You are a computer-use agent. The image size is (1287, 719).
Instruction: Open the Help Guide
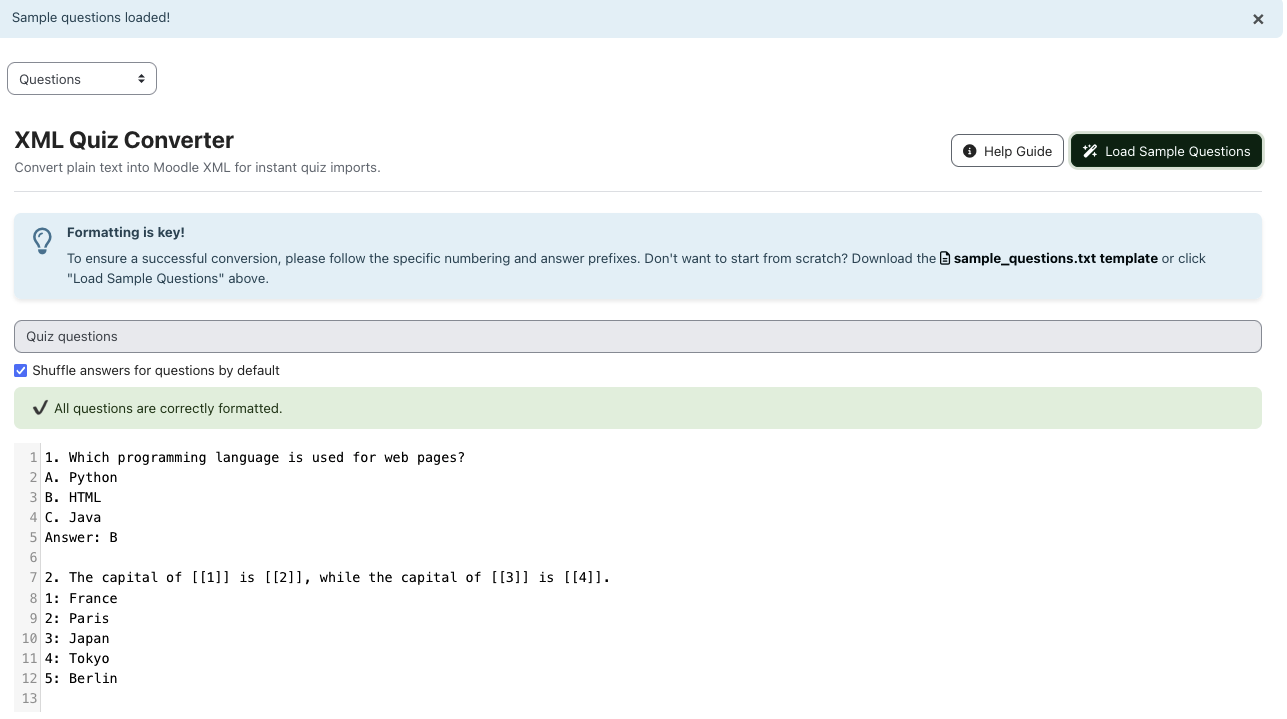(x=1007, y=151)
